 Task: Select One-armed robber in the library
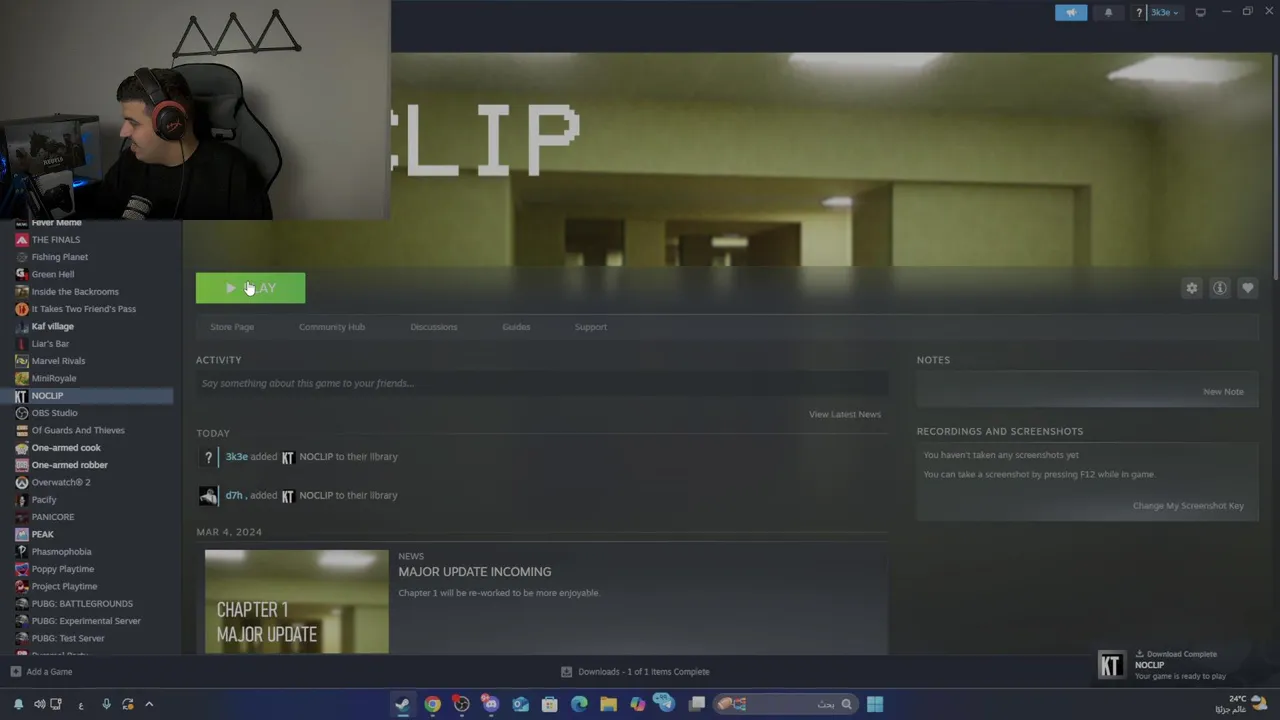click(70, 465)
